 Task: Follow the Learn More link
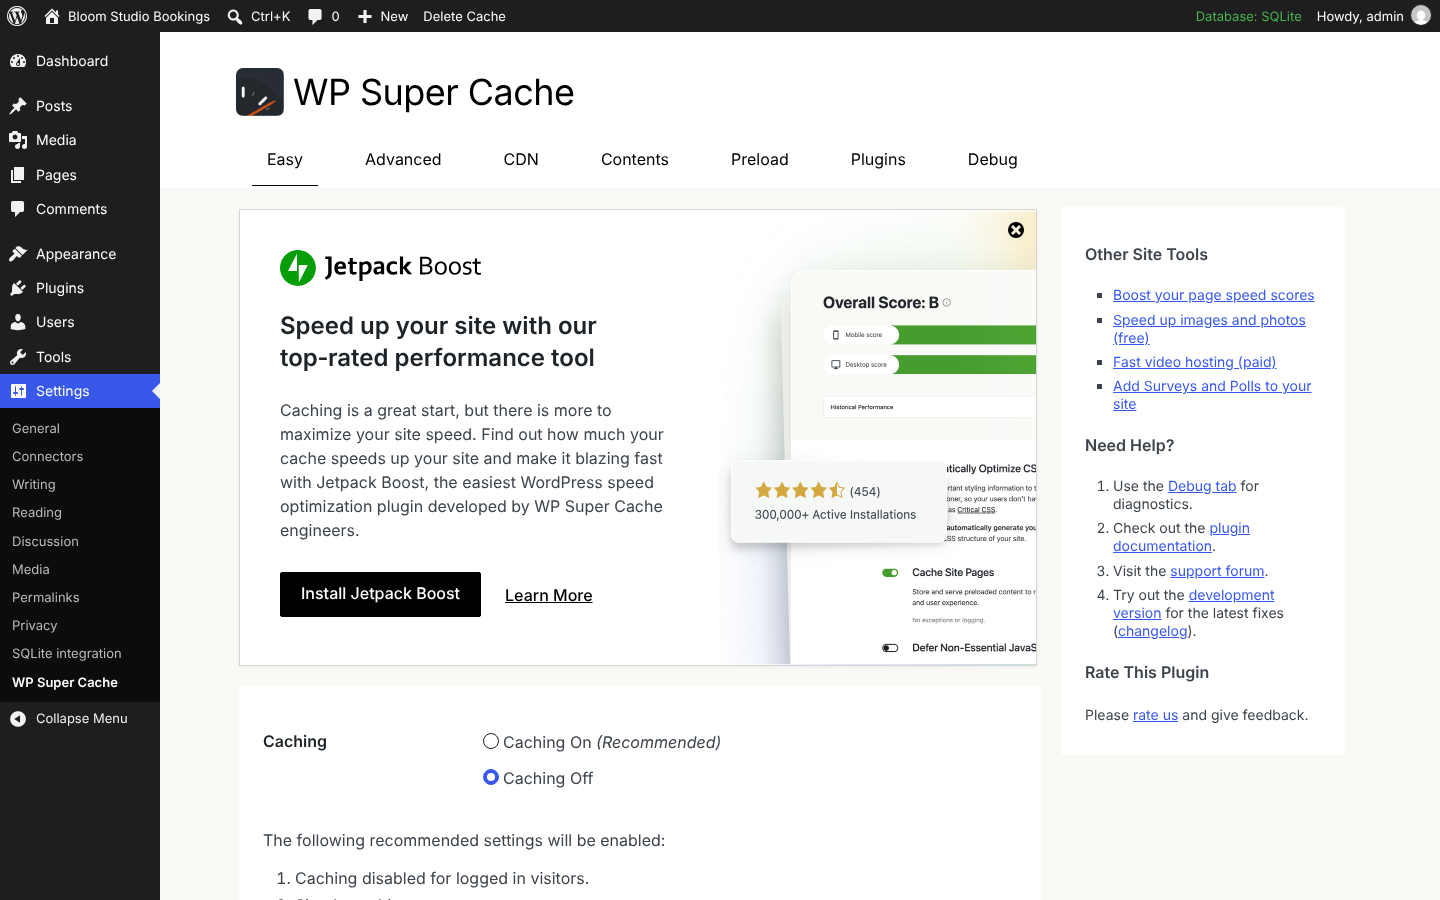549,595
